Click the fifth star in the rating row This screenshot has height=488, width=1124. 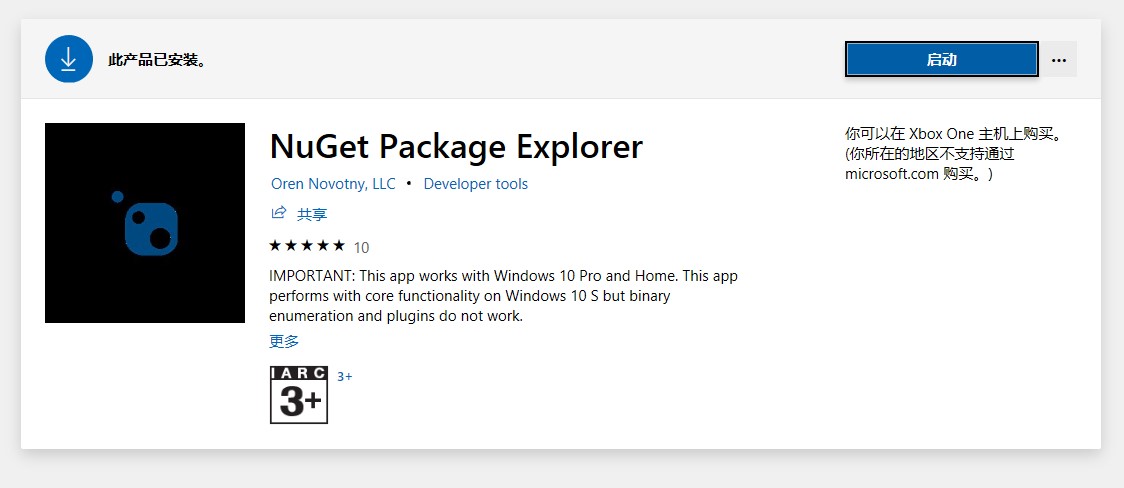tap(339, 246)
